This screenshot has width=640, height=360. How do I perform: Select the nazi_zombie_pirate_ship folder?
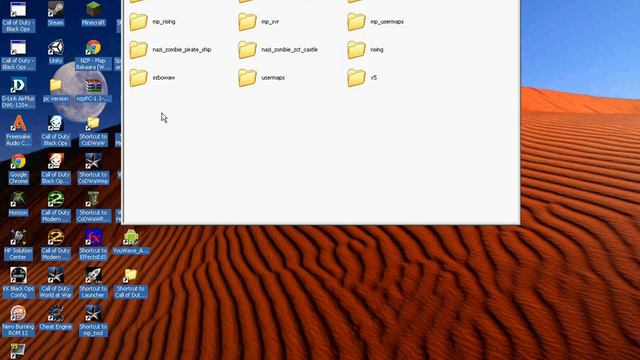(170, 50)
